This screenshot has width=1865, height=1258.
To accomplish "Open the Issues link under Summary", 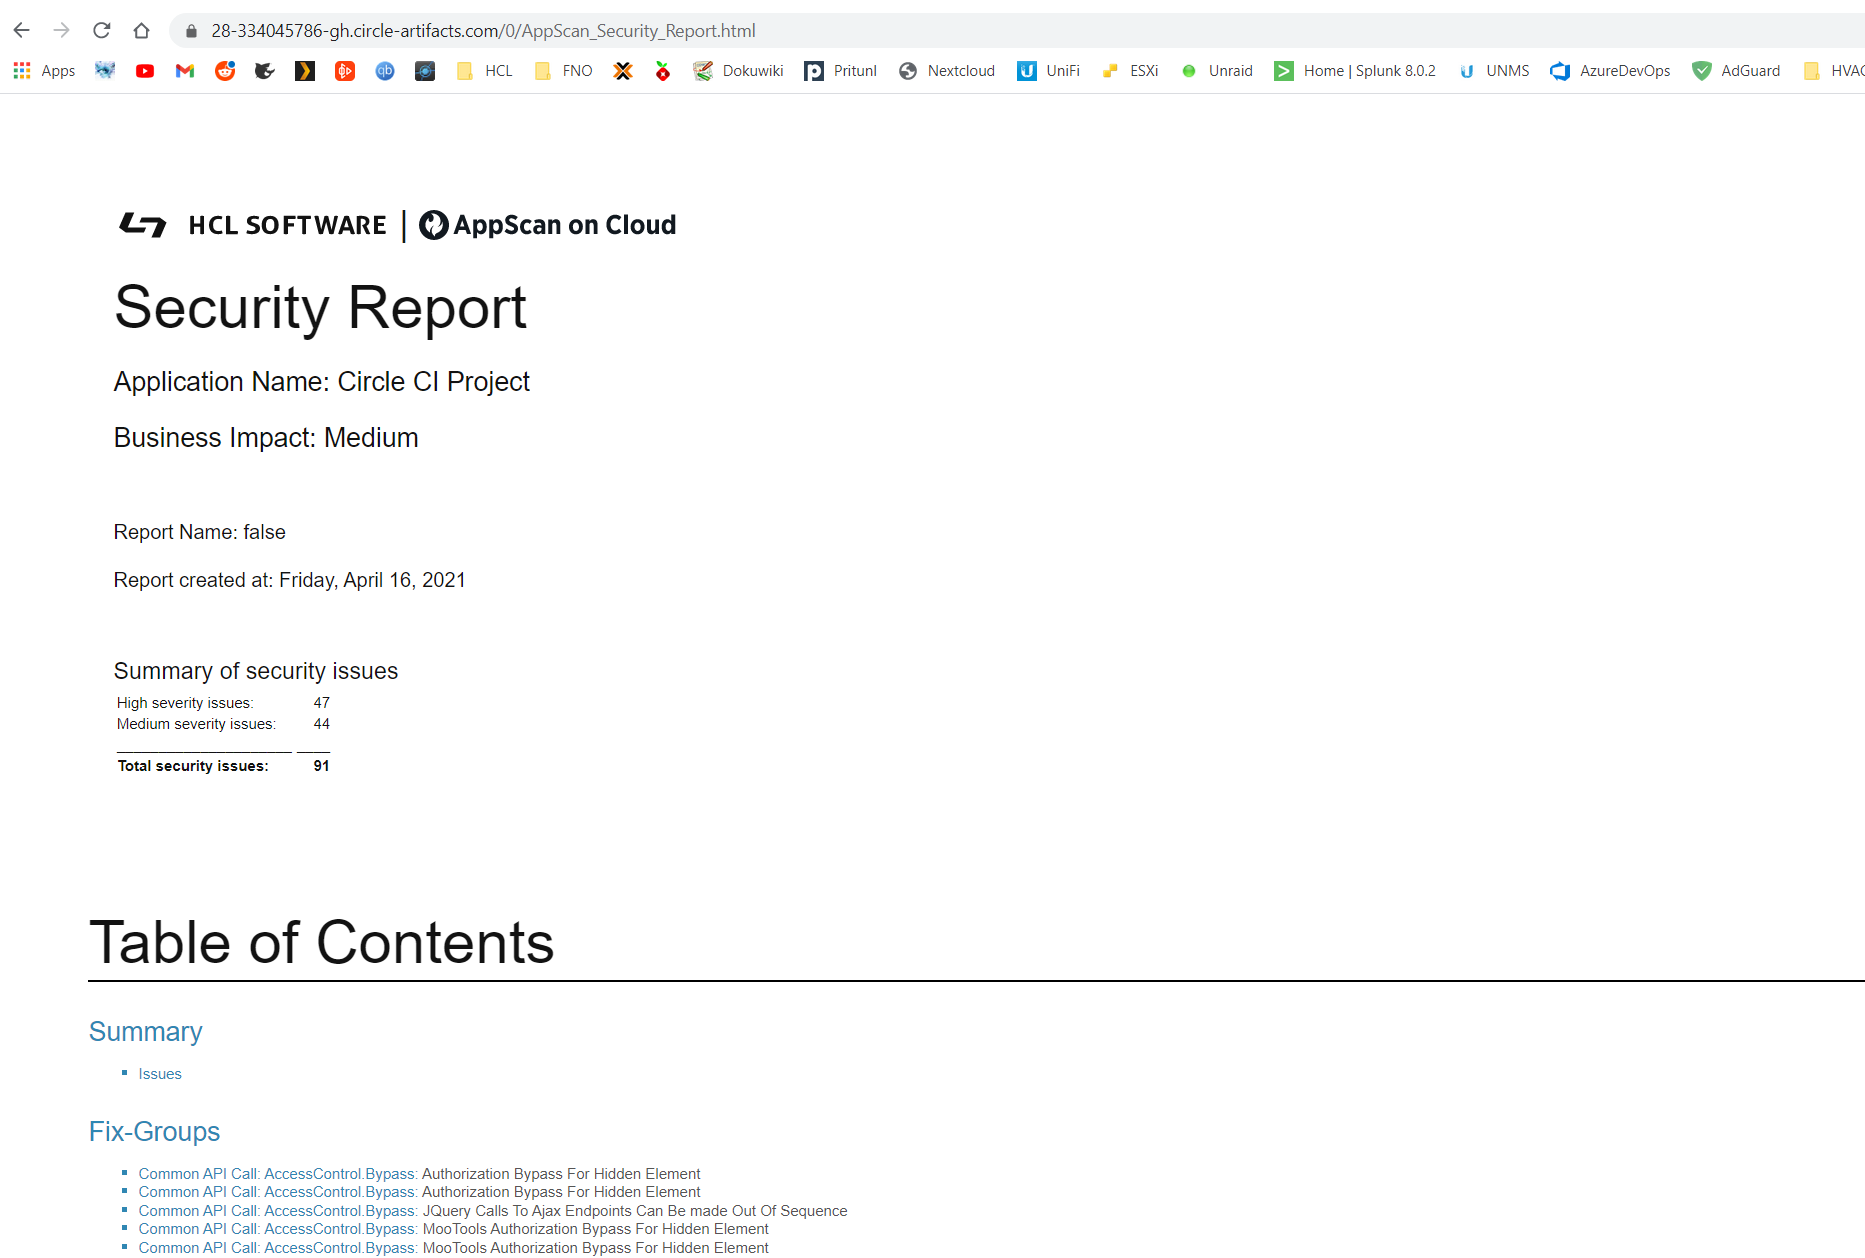I will tap(160, 1074).
